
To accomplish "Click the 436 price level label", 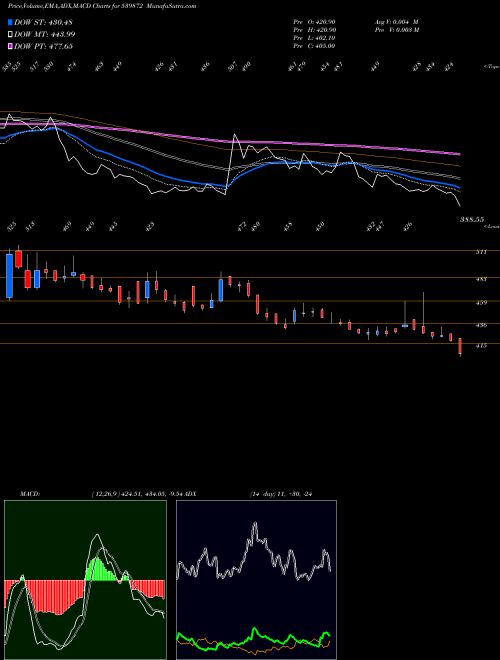I will [481, 325].
